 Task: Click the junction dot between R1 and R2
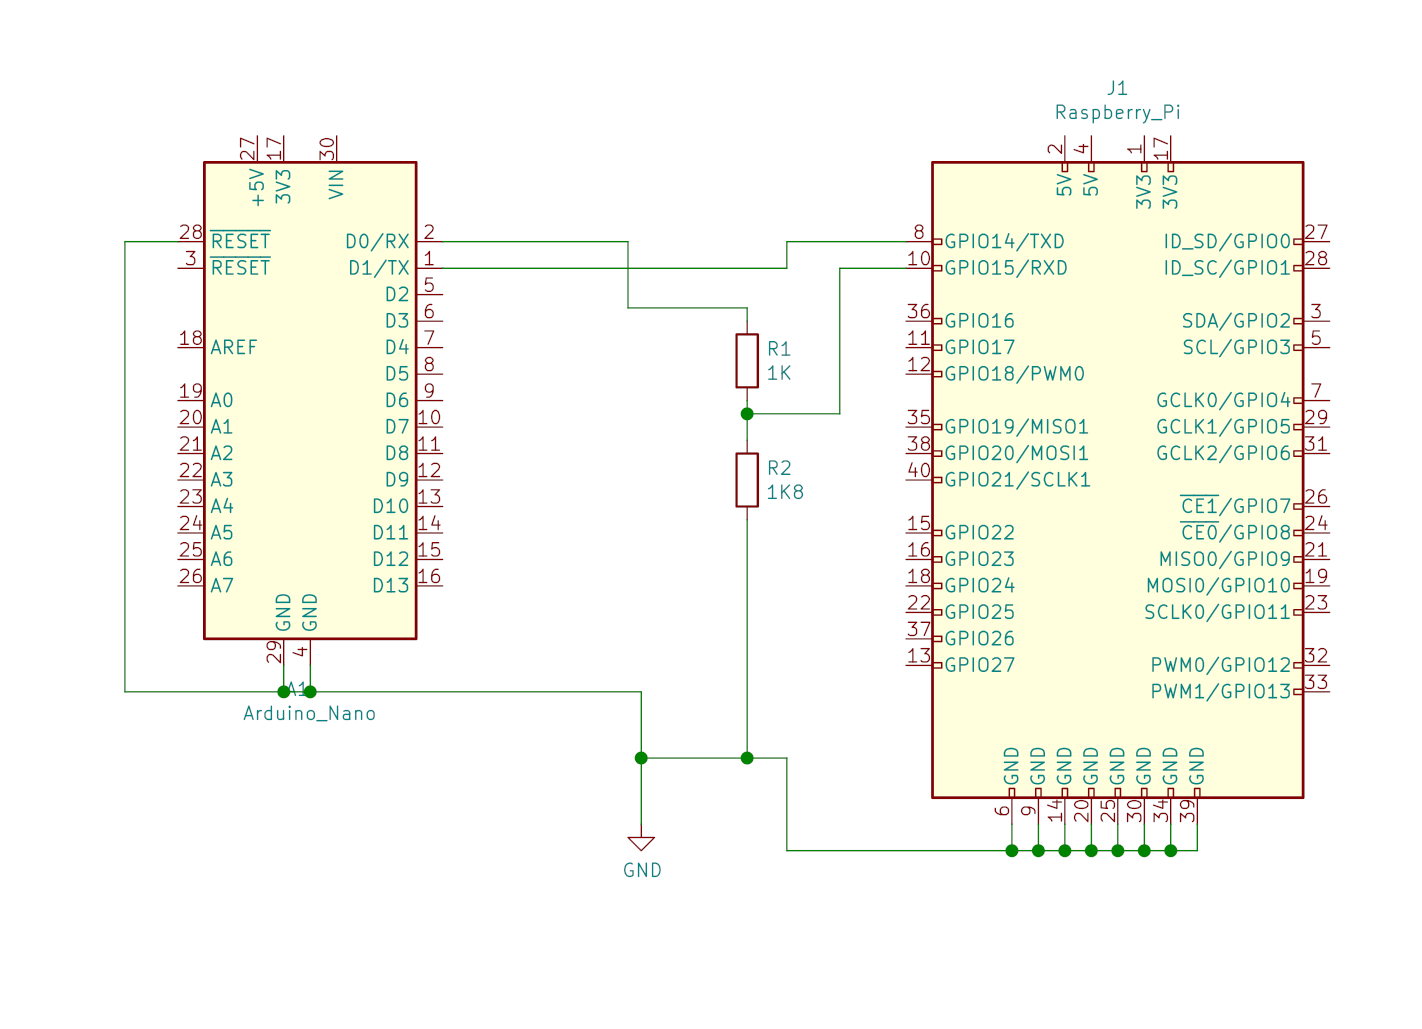tap(746, 413)
